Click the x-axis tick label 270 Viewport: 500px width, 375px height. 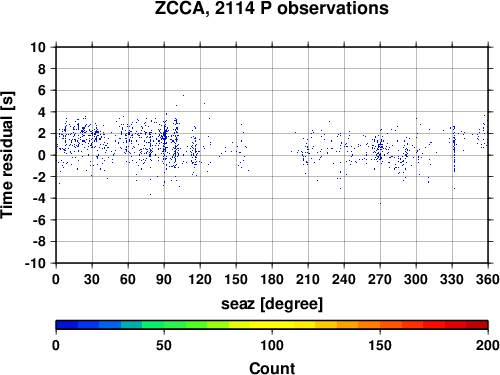click(x=380, y=279)
